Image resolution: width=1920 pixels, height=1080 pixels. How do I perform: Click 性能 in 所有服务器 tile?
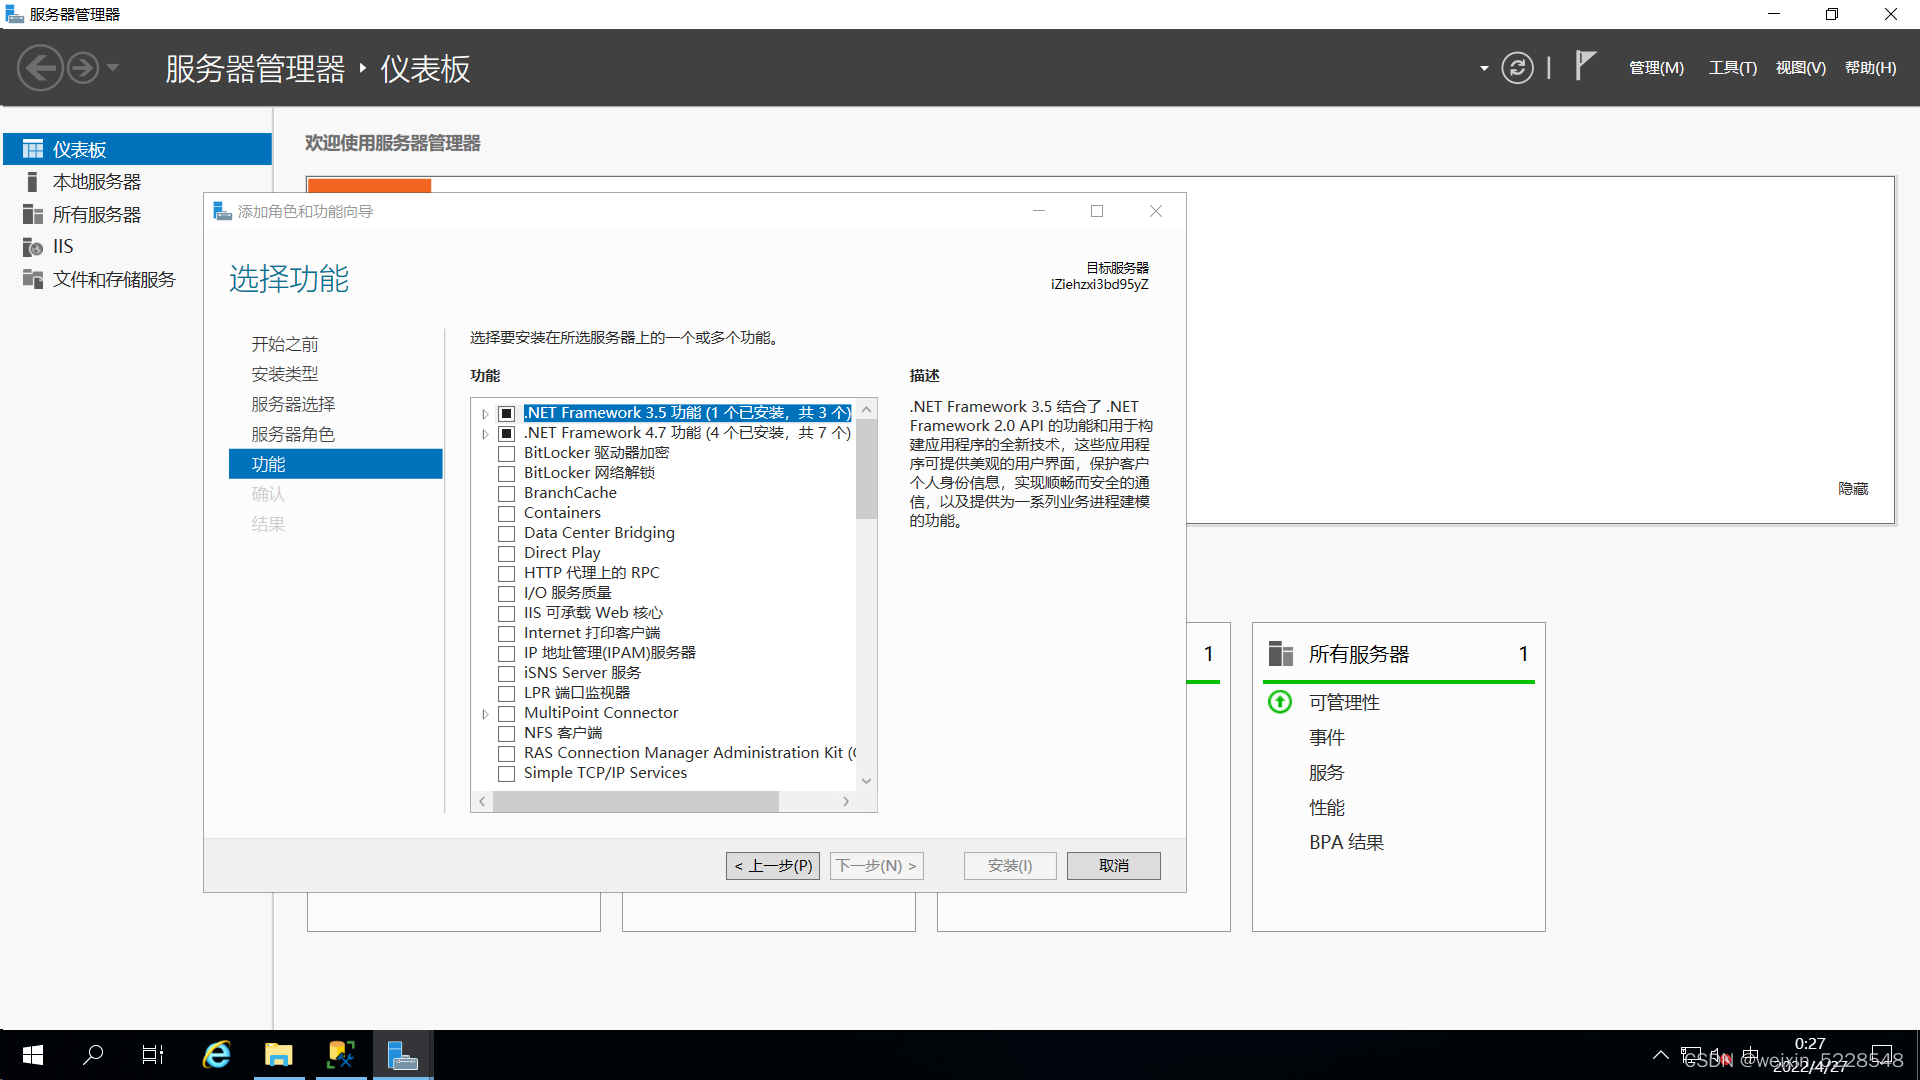(1327, 808)
